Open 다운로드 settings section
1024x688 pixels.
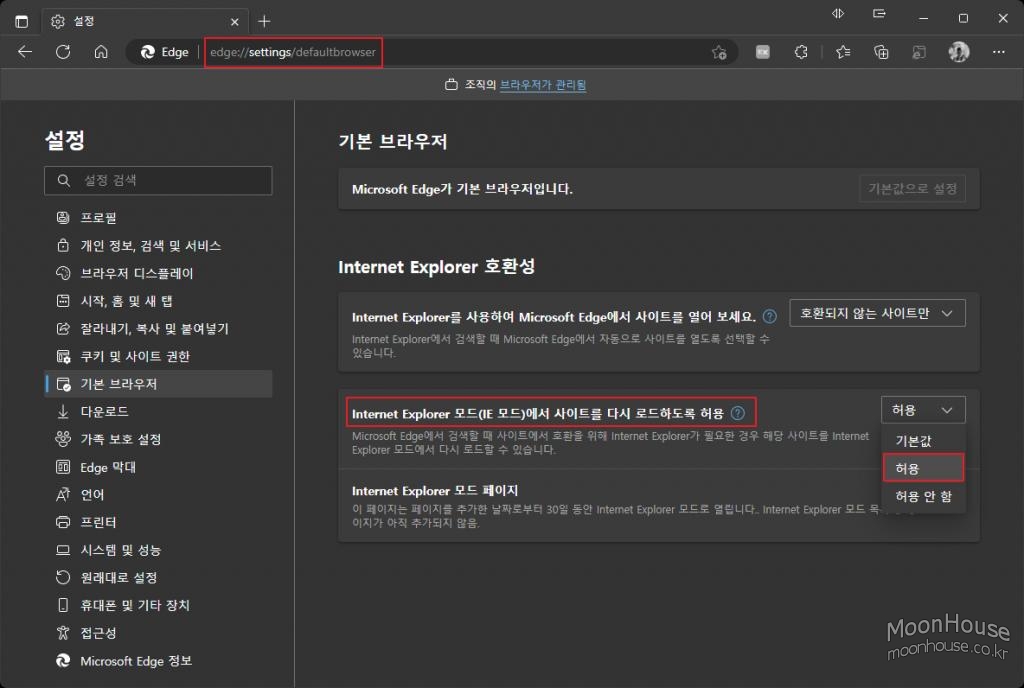click(x=159, y=411)
